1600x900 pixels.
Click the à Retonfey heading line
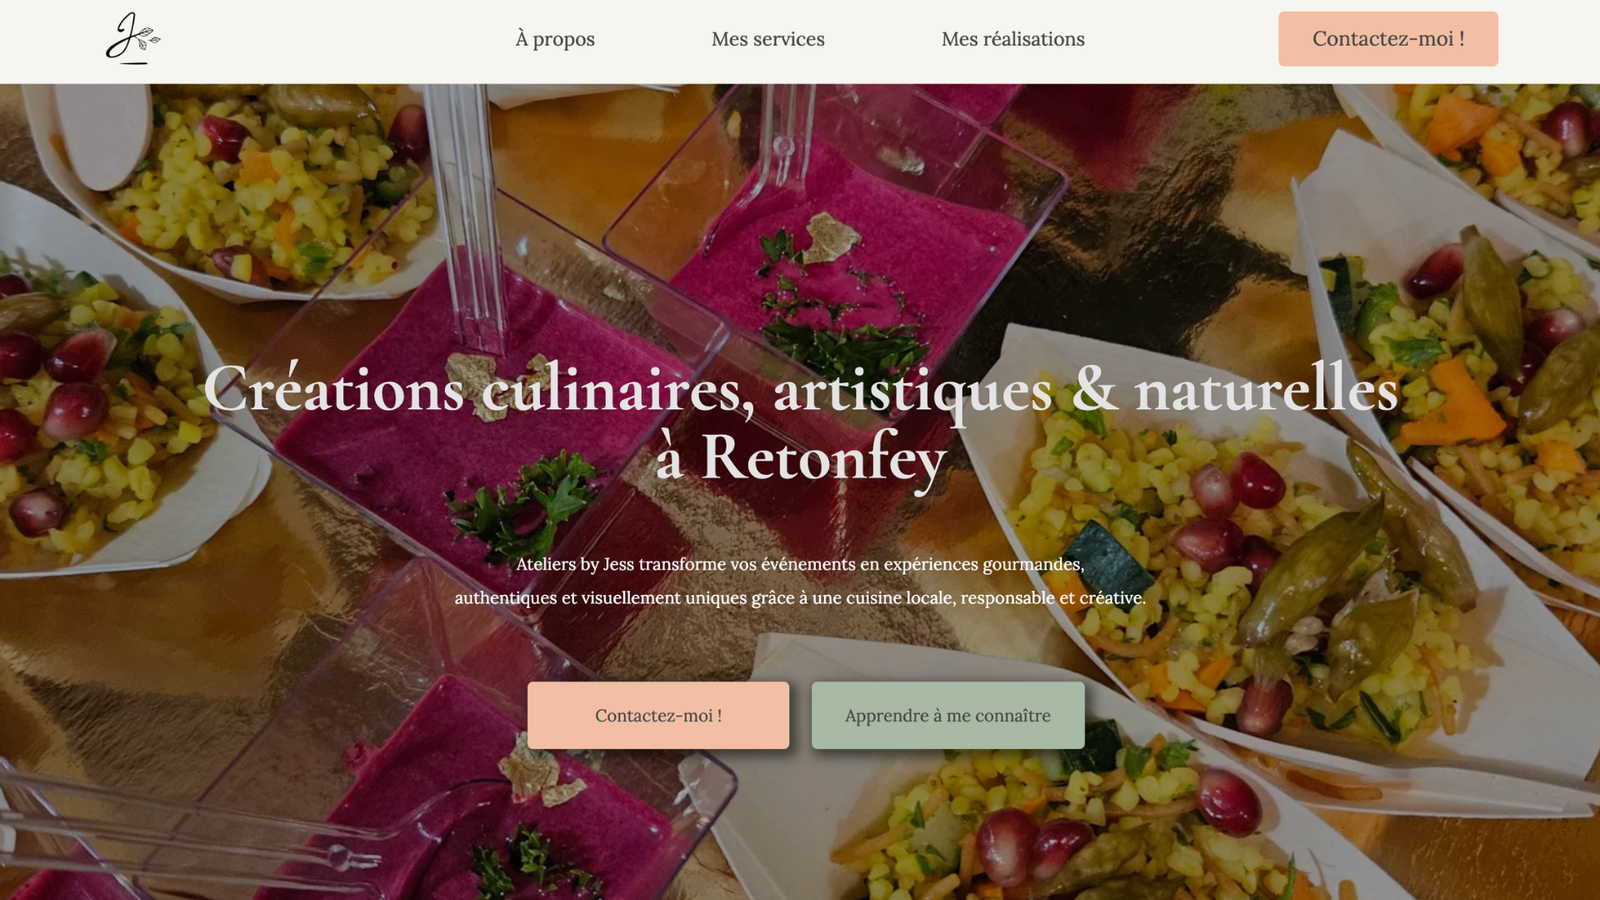[800, 458]
